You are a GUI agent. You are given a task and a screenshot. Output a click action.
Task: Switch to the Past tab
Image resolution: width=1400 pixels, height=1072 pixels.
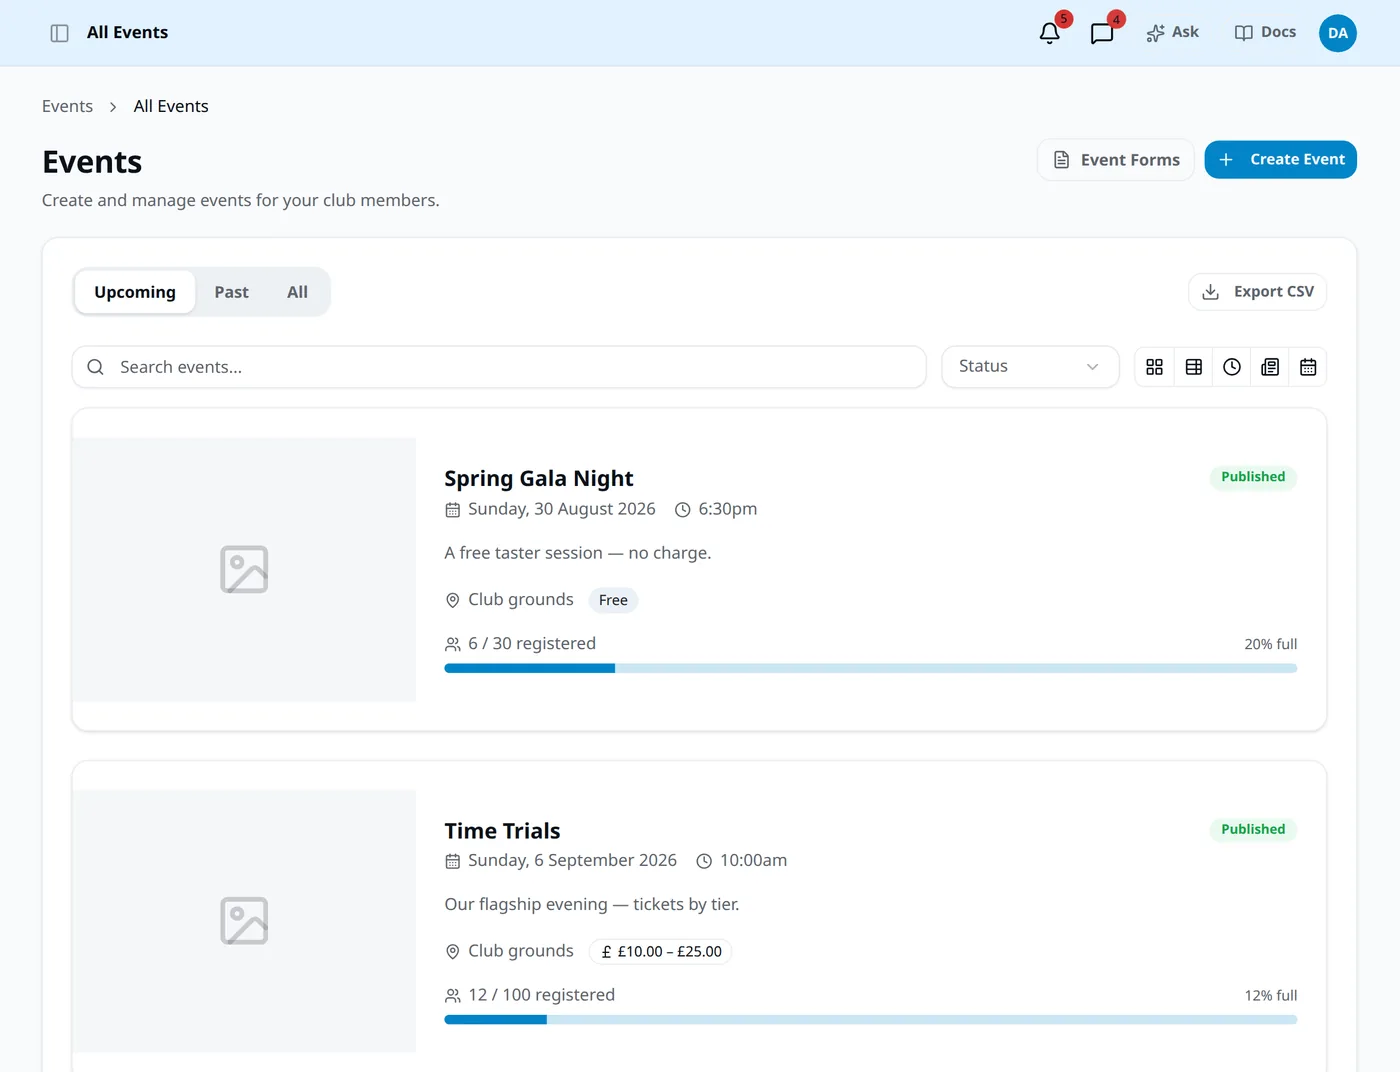[x=231, y=292]
